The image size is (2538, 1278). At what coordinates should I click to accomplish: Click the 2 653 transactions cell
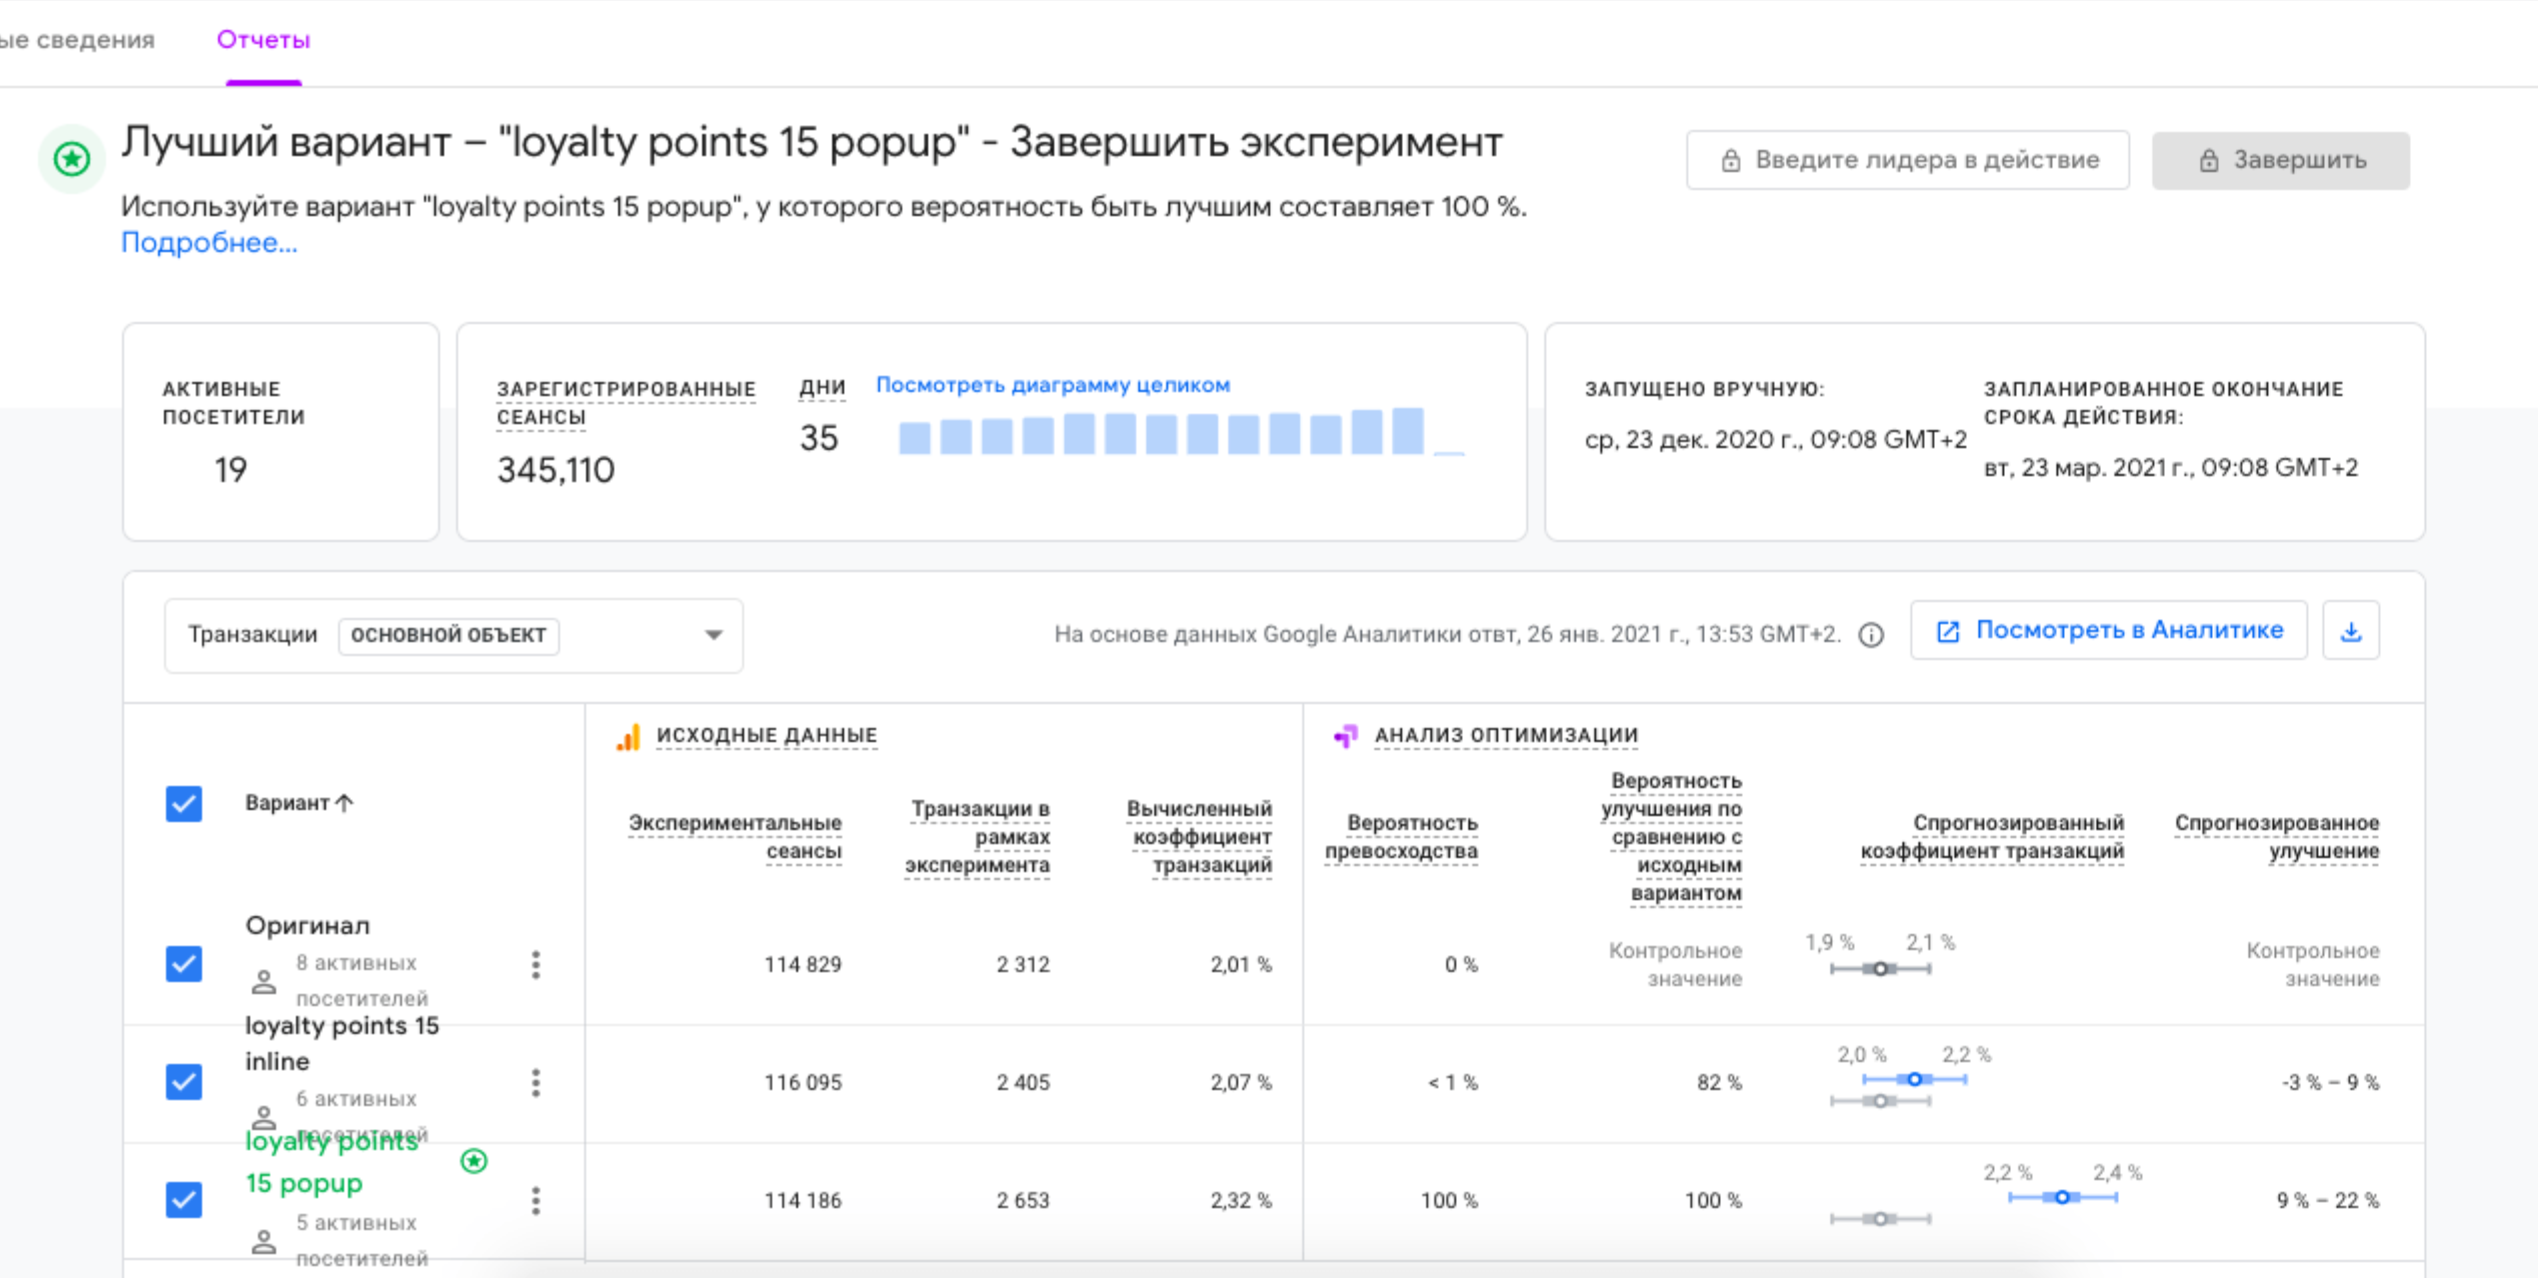click(1023, 1200)
